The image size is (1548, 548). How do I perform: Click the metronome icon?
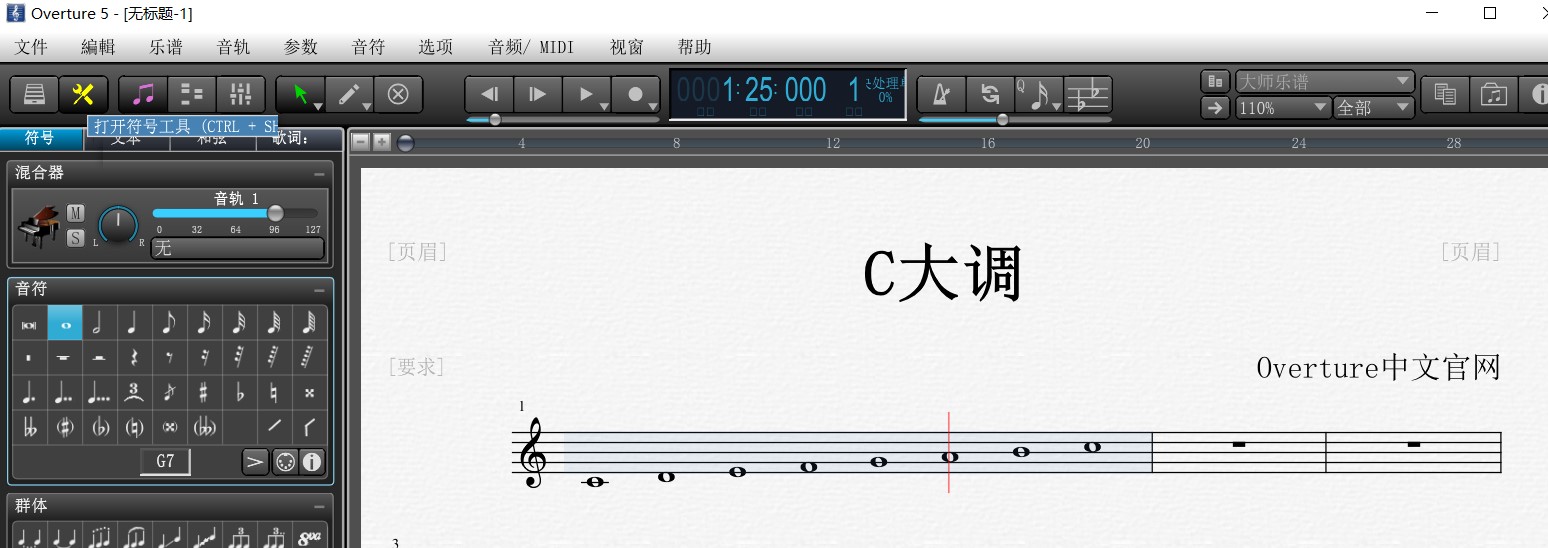pos(941,94)
